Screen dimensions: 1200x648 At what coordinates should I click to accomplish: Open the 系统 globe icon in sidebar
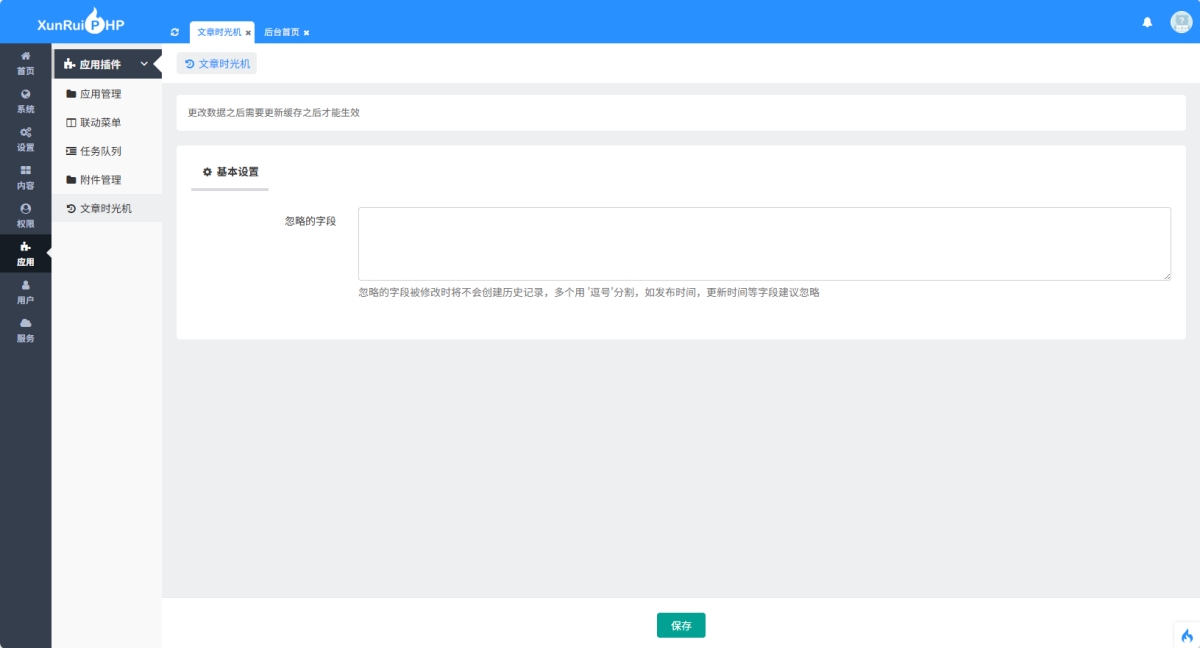pyautogui.click(x=25, y=95)
